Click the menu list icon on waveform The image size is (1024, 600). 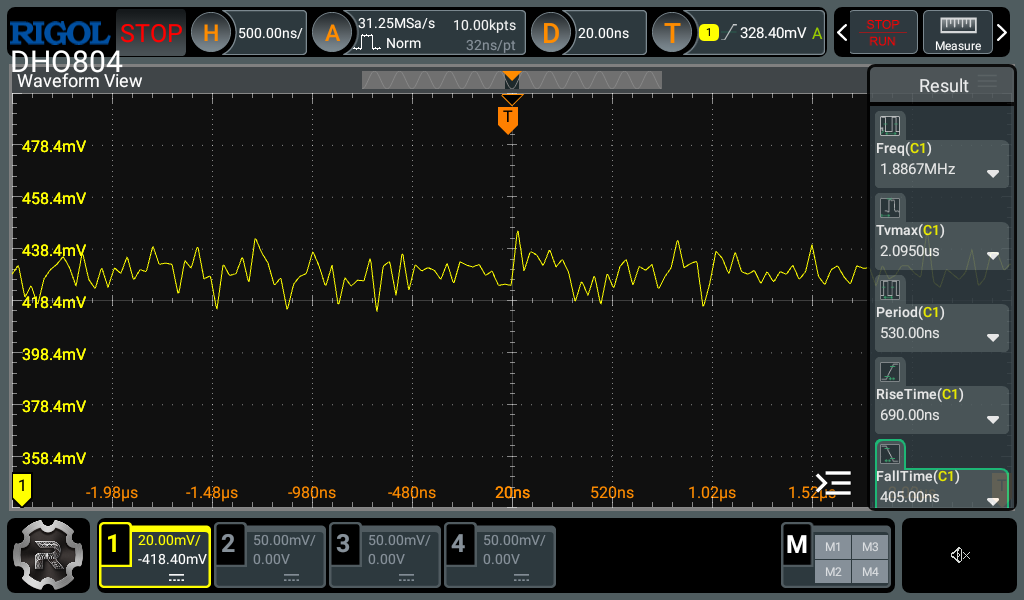(833, 484)
